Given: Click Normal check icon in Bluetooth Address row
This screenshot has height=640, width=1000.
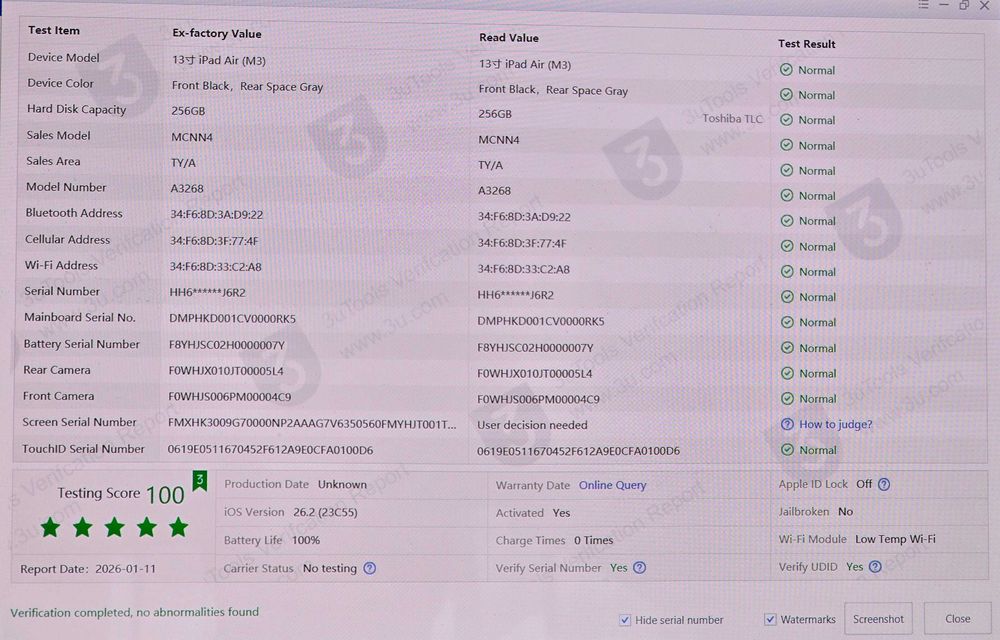Looking at the screenshot, I should click(787, 221).
